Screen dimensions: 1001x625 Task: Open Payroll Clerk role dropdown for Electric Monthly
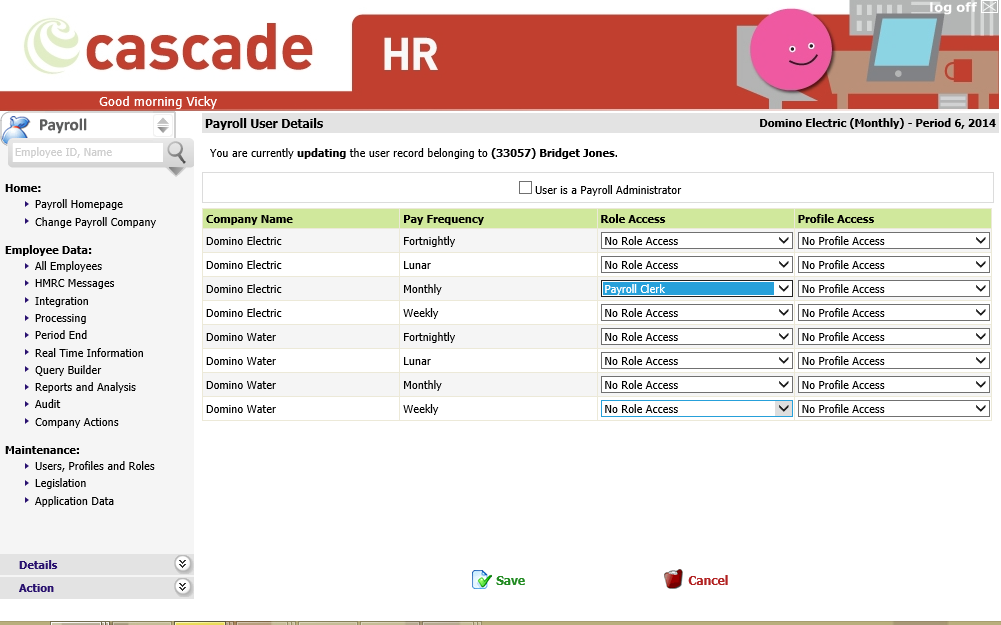click(696, 289)
